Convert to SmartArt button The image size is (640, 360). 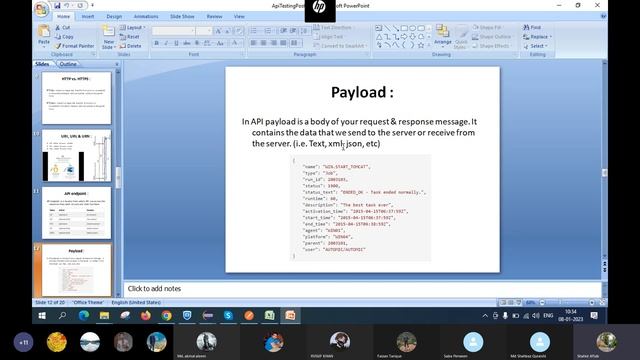340,46
